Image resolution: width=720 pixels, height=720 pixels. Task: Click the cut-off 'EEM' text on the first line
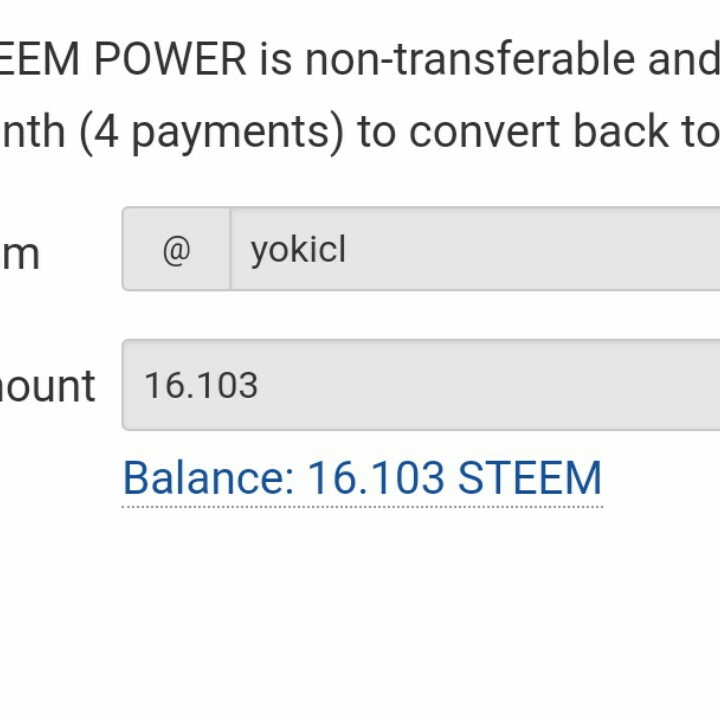[40, 60]
